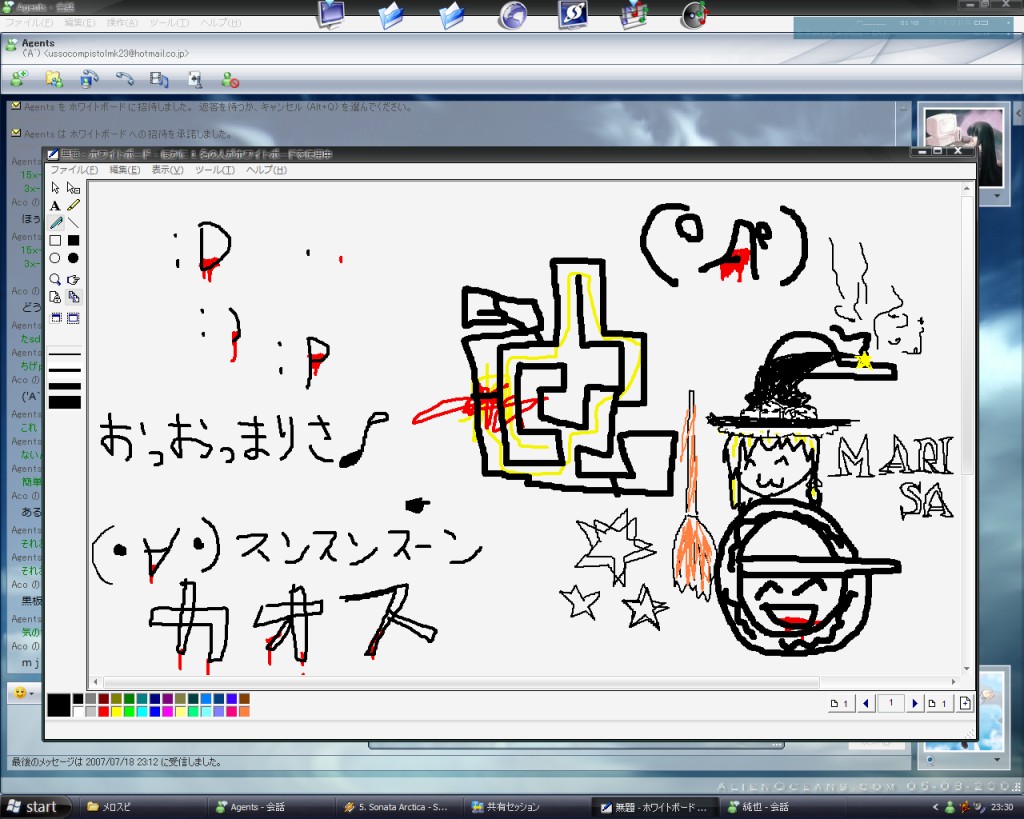Select the remote pointer tool with window
1024x819 pixels.
[x=74, y=188]
